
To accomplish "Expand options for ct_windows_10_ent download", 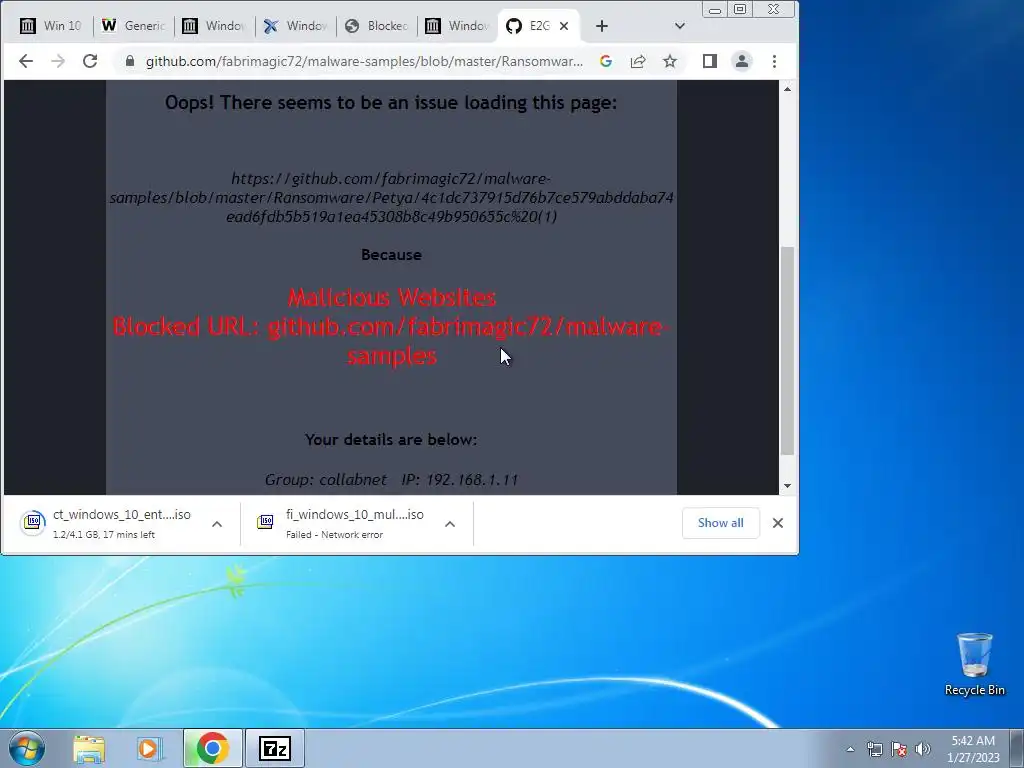I will 217,524.
